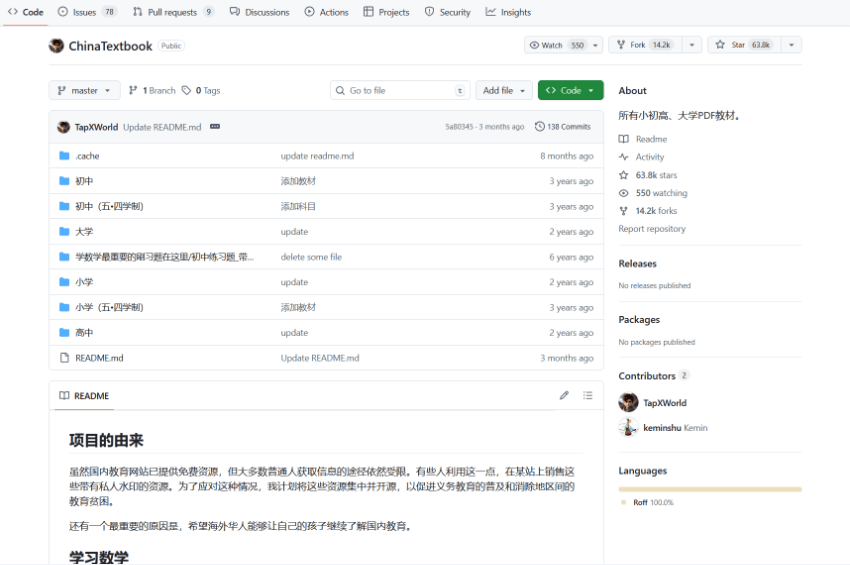Viewport: 850px width, 565px height.
Task: Expand commit message ellipsis button
Action: click(x=215, y=126)
